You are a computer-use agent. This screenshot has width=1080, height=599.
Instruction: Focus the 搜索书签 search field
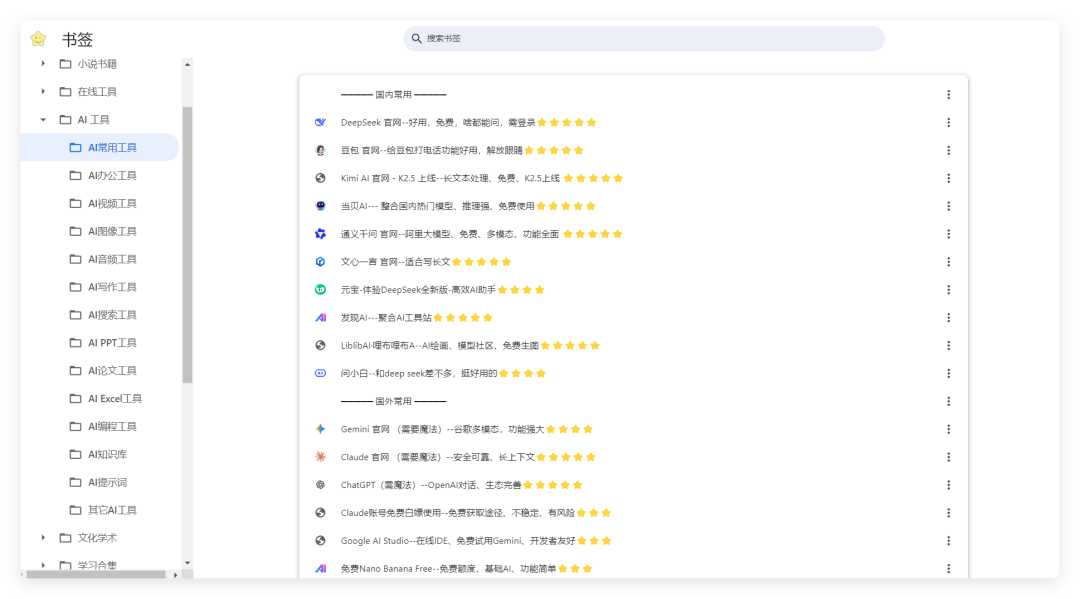pos(644,39)
